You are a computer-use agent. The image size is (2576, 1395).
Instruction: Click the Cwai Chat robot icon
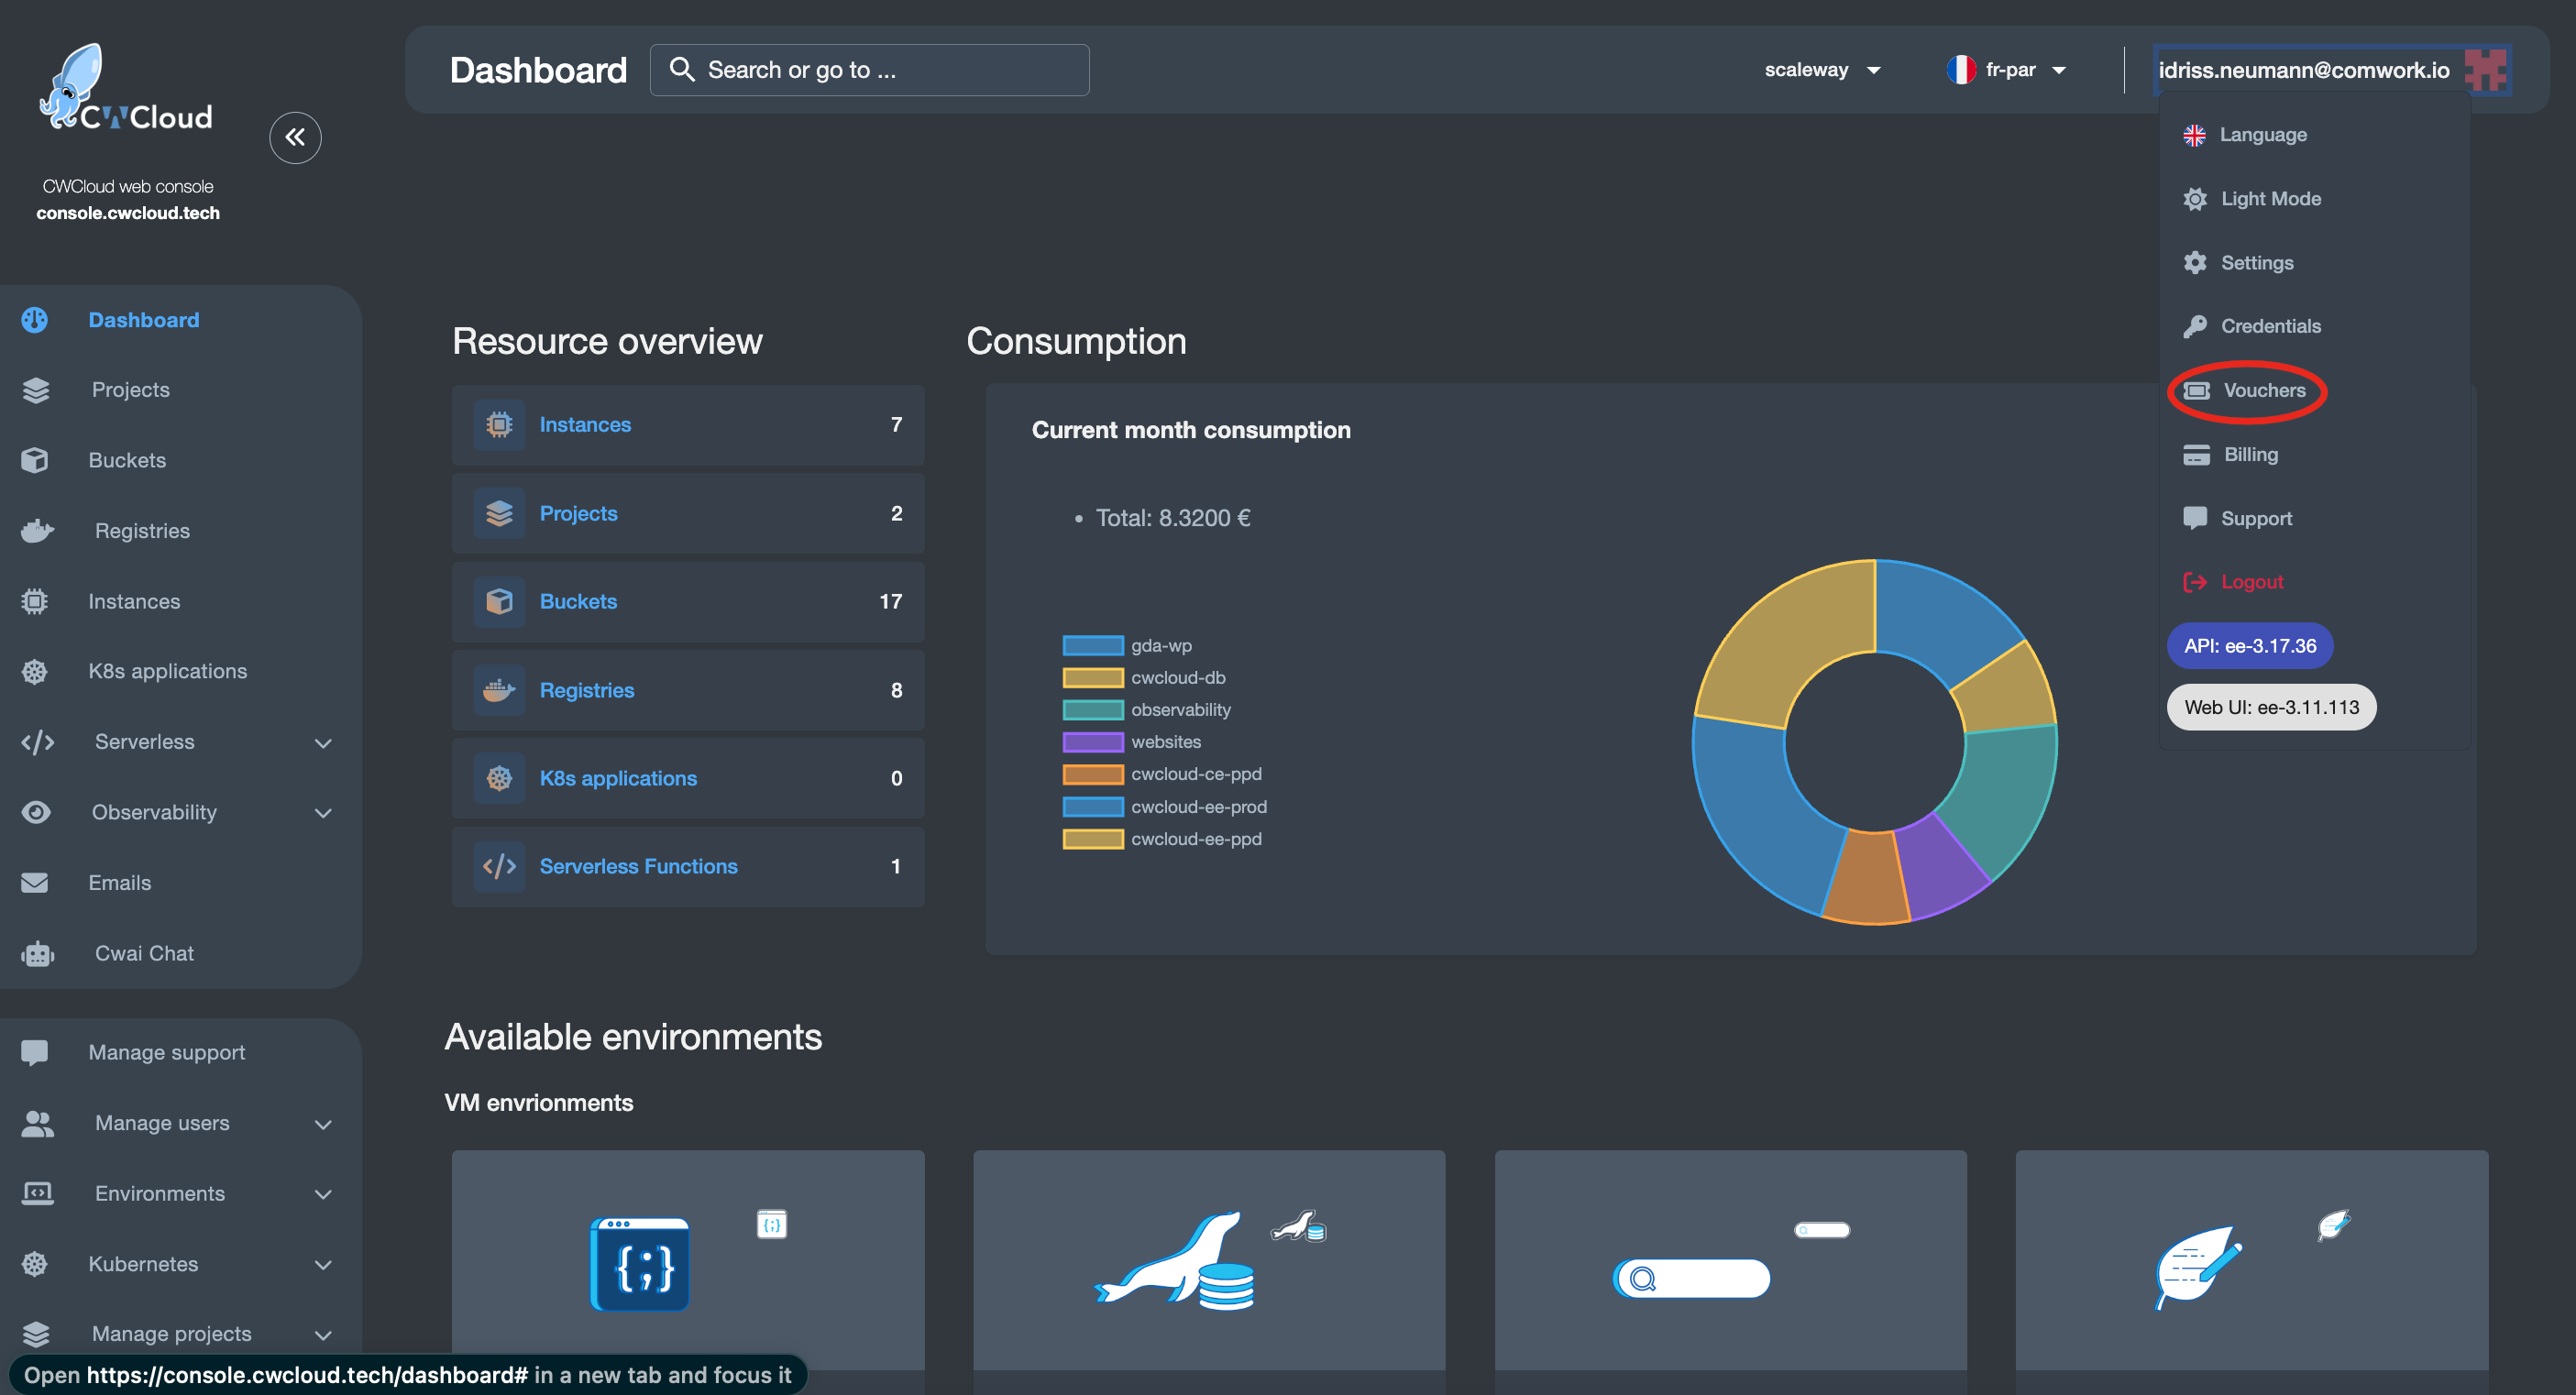tap(37, 954)
